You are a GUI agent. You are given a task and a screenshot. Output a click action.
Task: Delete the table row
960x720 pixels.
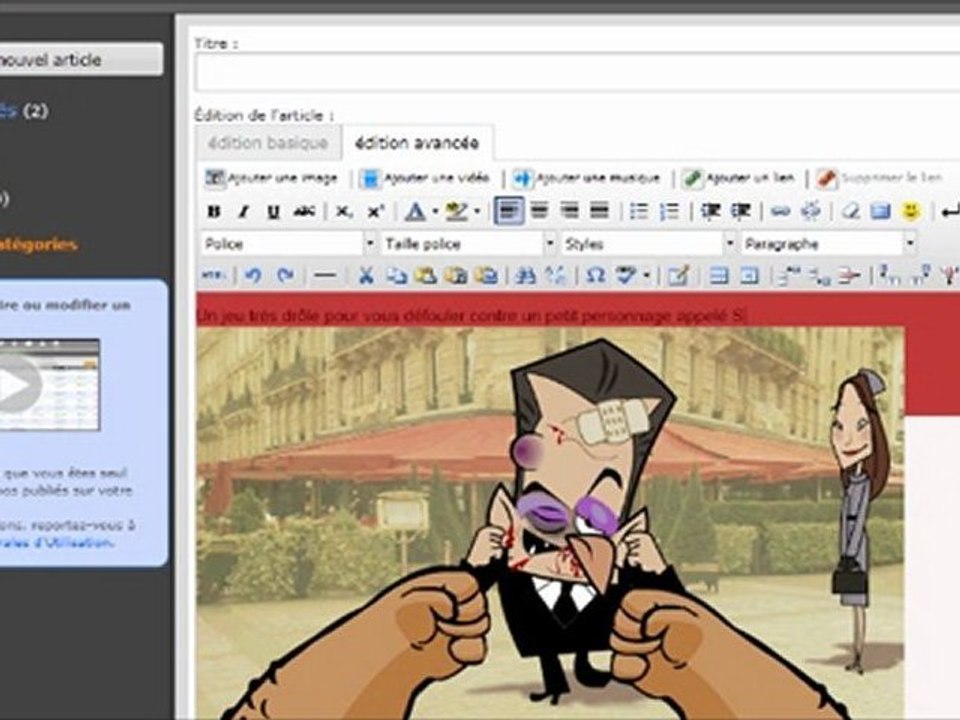(850, 276)
